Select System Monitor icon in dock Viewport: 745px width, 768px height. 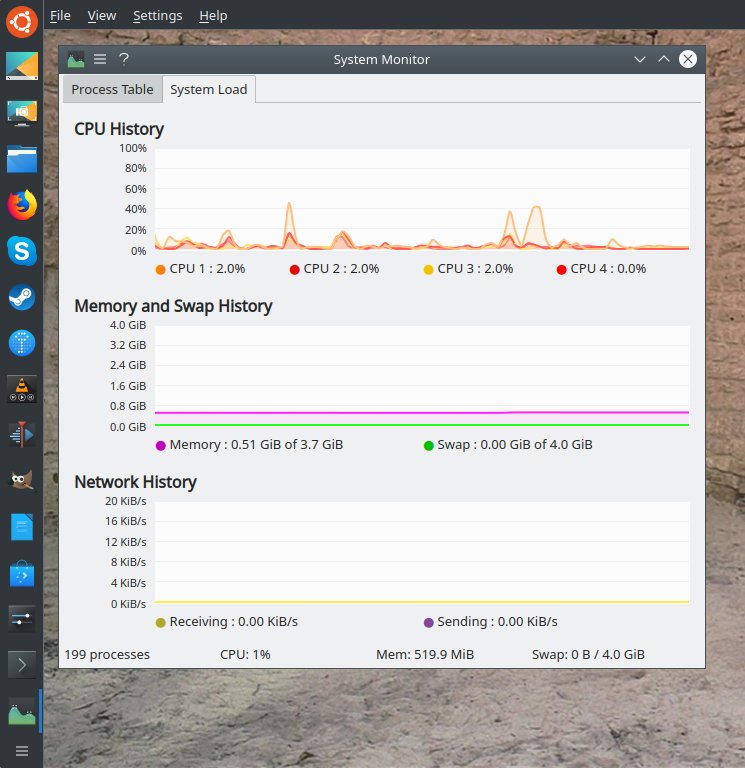[x=22, y=713]
